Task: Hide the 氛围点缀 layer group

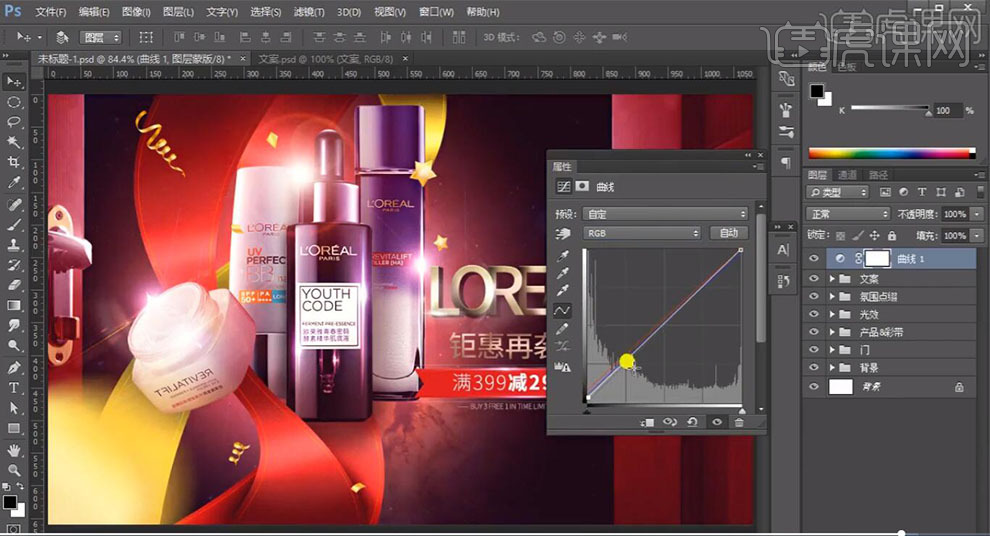Action: pos(814,296)
